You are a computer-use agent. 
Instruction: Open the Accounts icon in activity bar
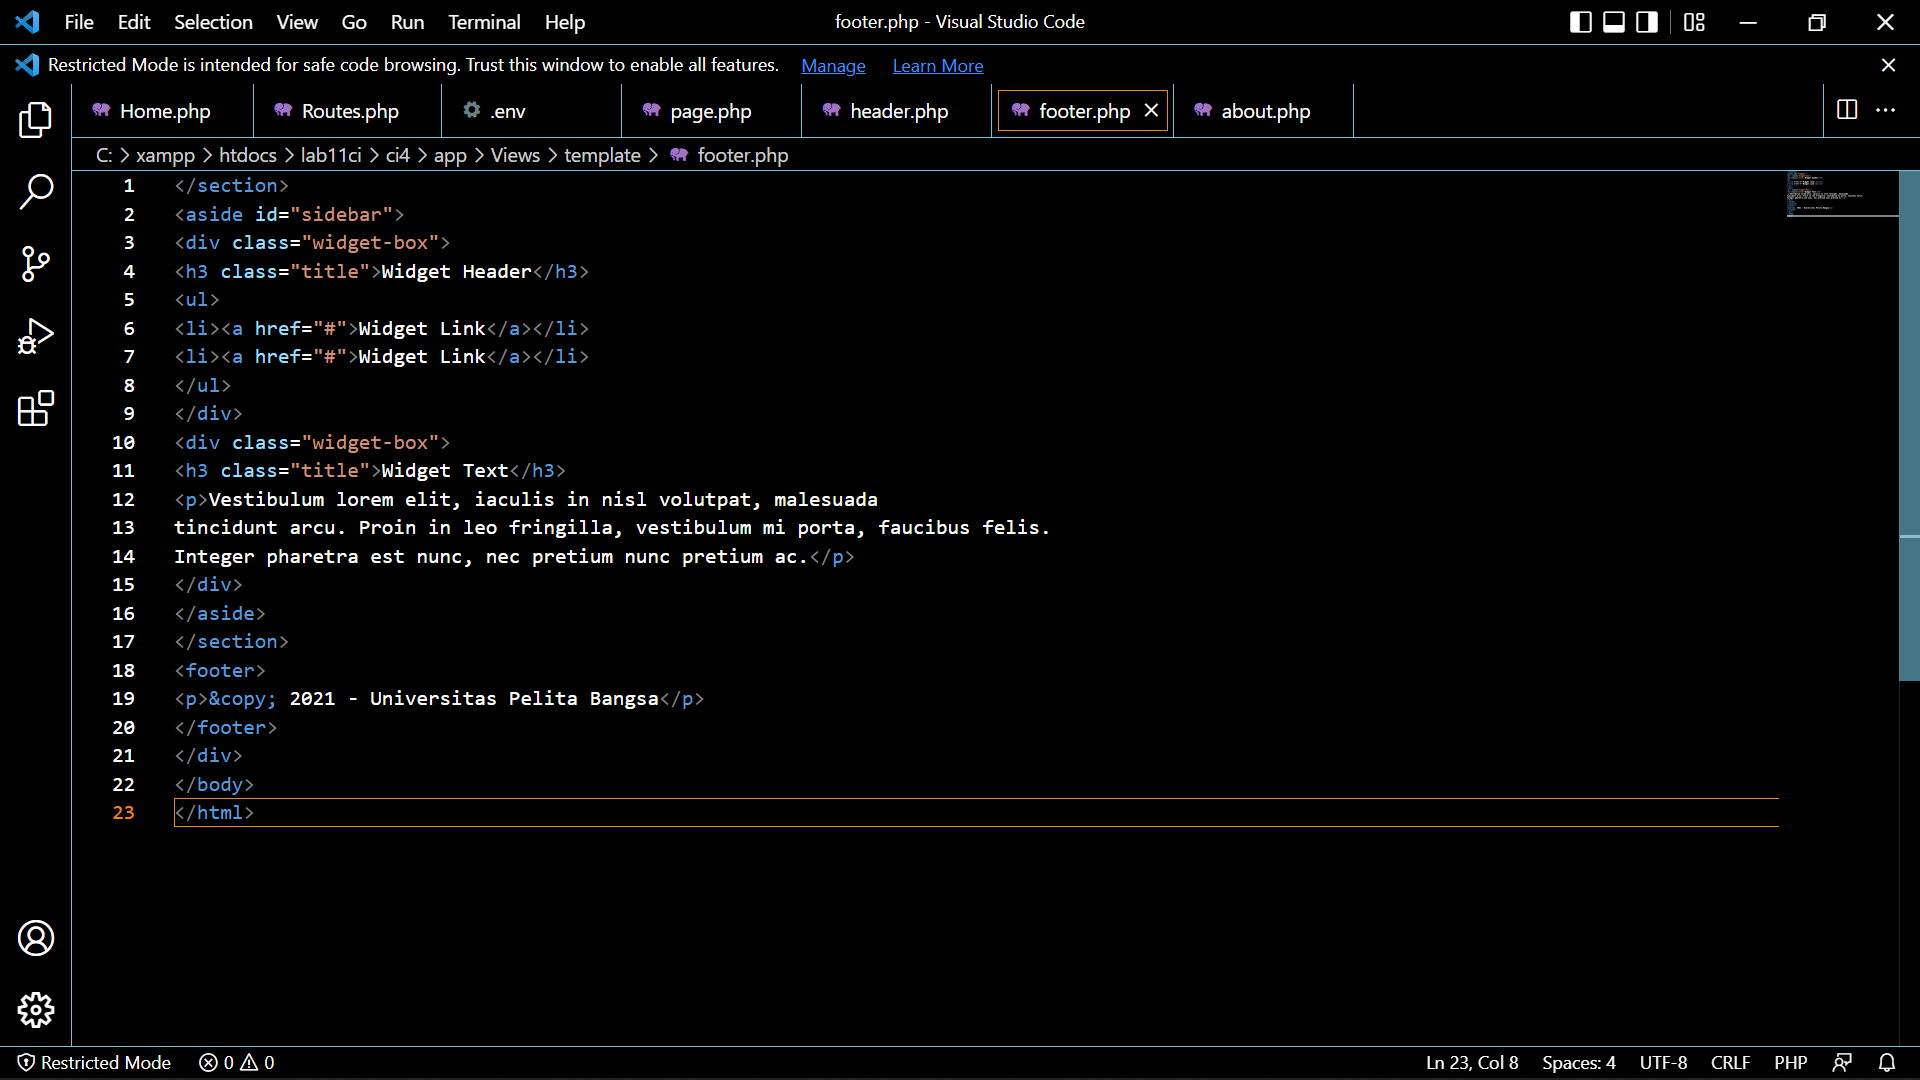pos(36,938)
